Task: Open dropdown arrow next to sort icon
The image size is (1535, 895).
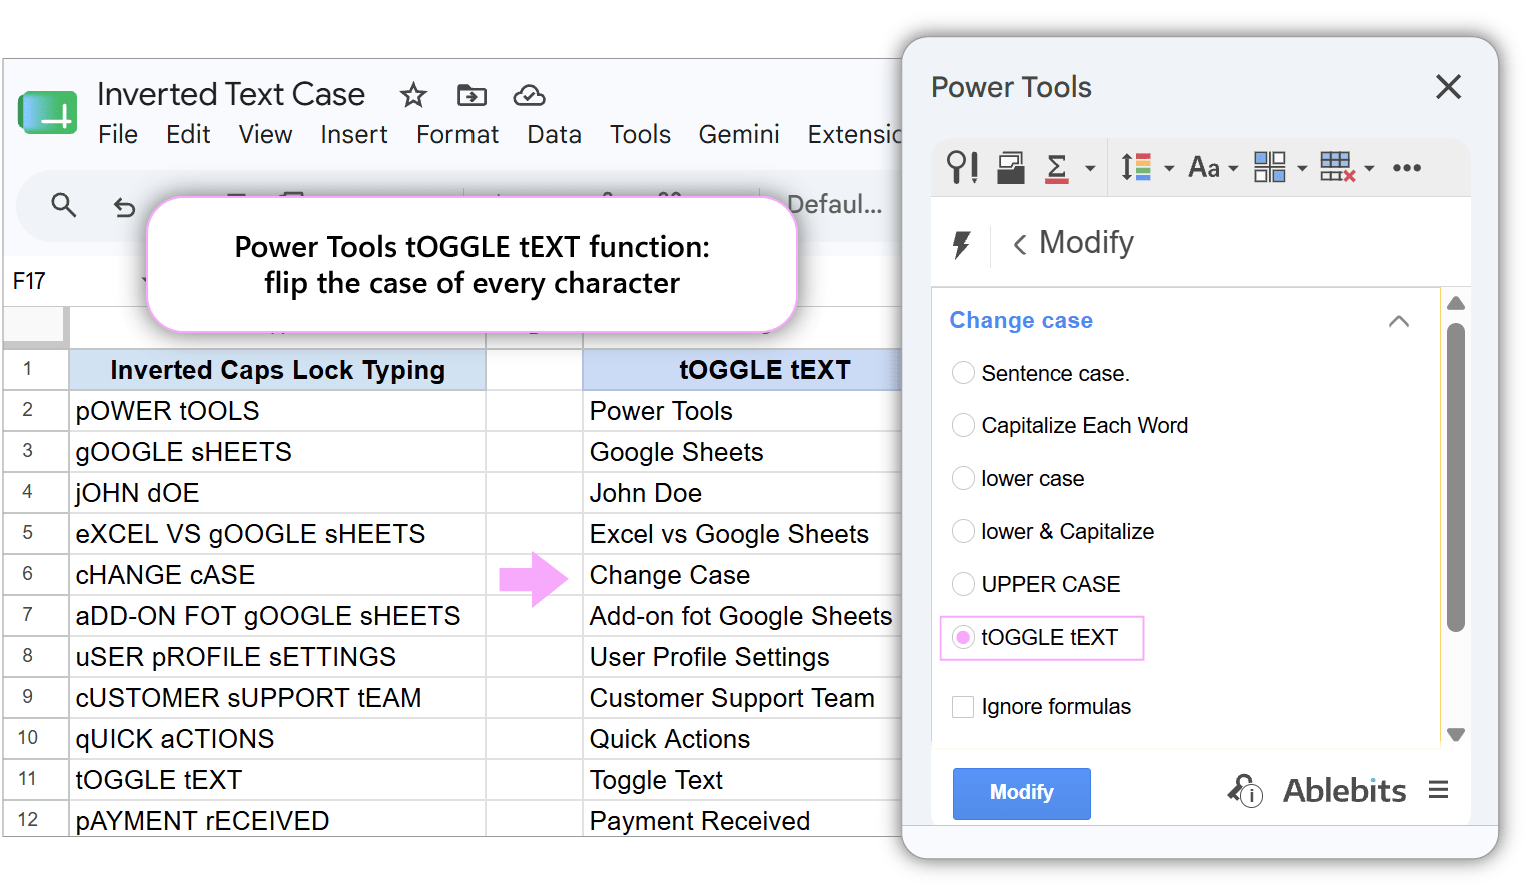Action: coord(1169,169)
